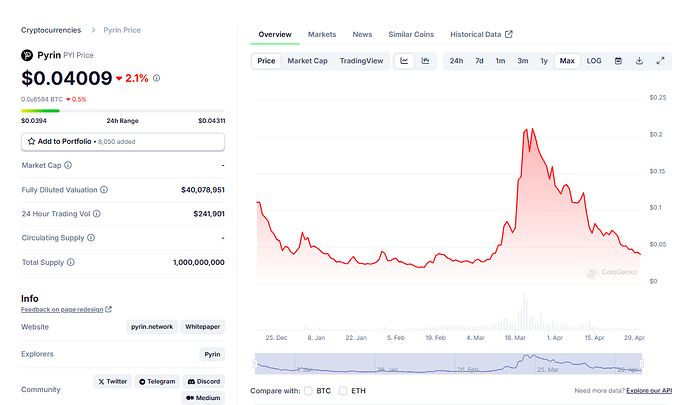
Task: Switch to the News tab
Action: [362, 34]
